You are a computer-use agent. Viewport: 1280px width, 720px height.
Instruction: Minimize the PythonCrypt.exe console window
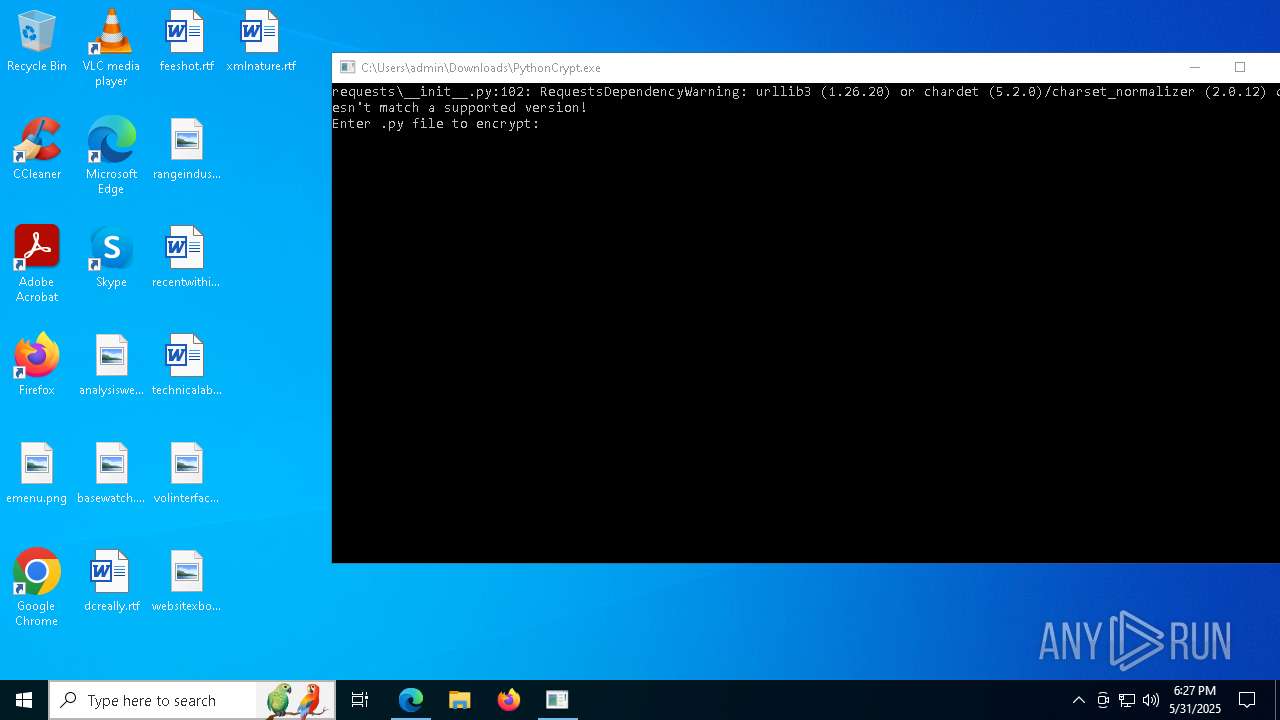pos(1194,67)
